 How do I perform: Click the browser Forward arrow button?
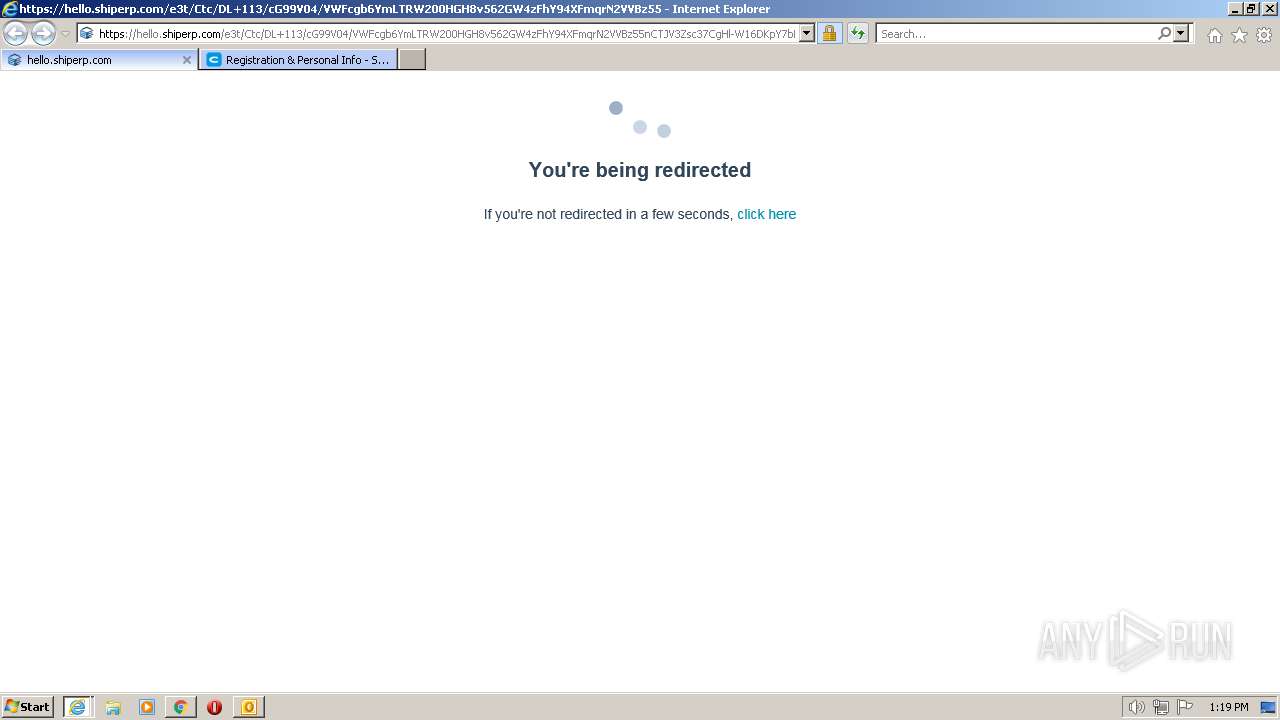coord(43,33)
